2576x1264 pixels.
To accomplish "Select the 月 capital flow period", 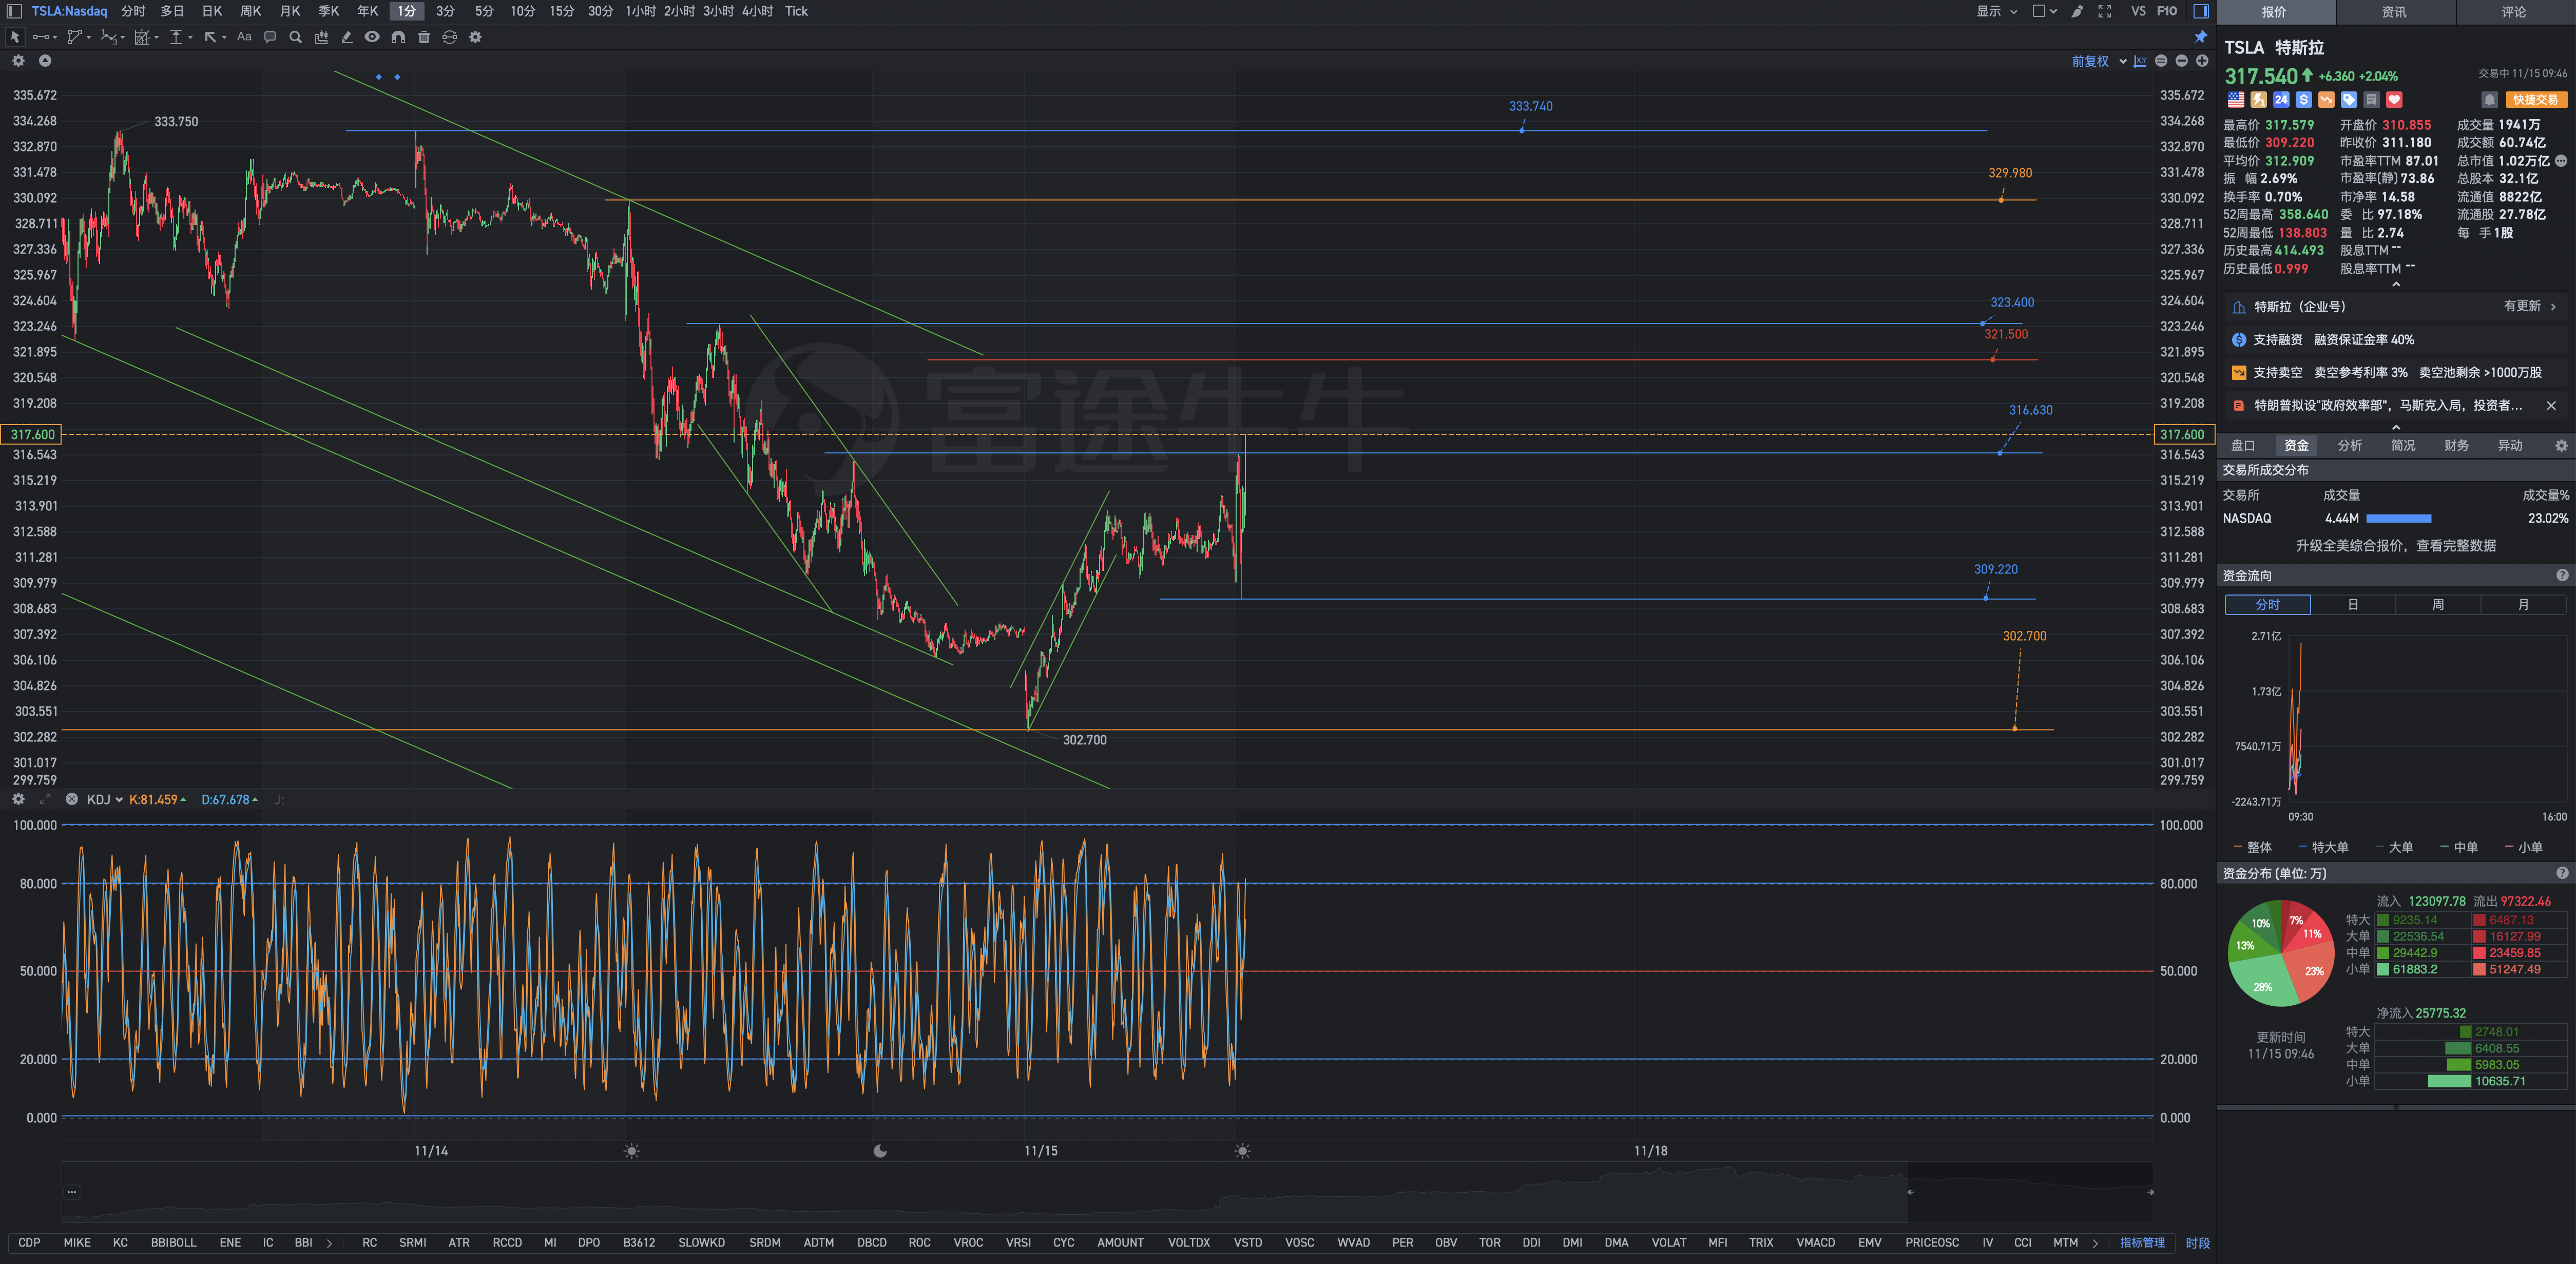I will [x=2523, y=604].
